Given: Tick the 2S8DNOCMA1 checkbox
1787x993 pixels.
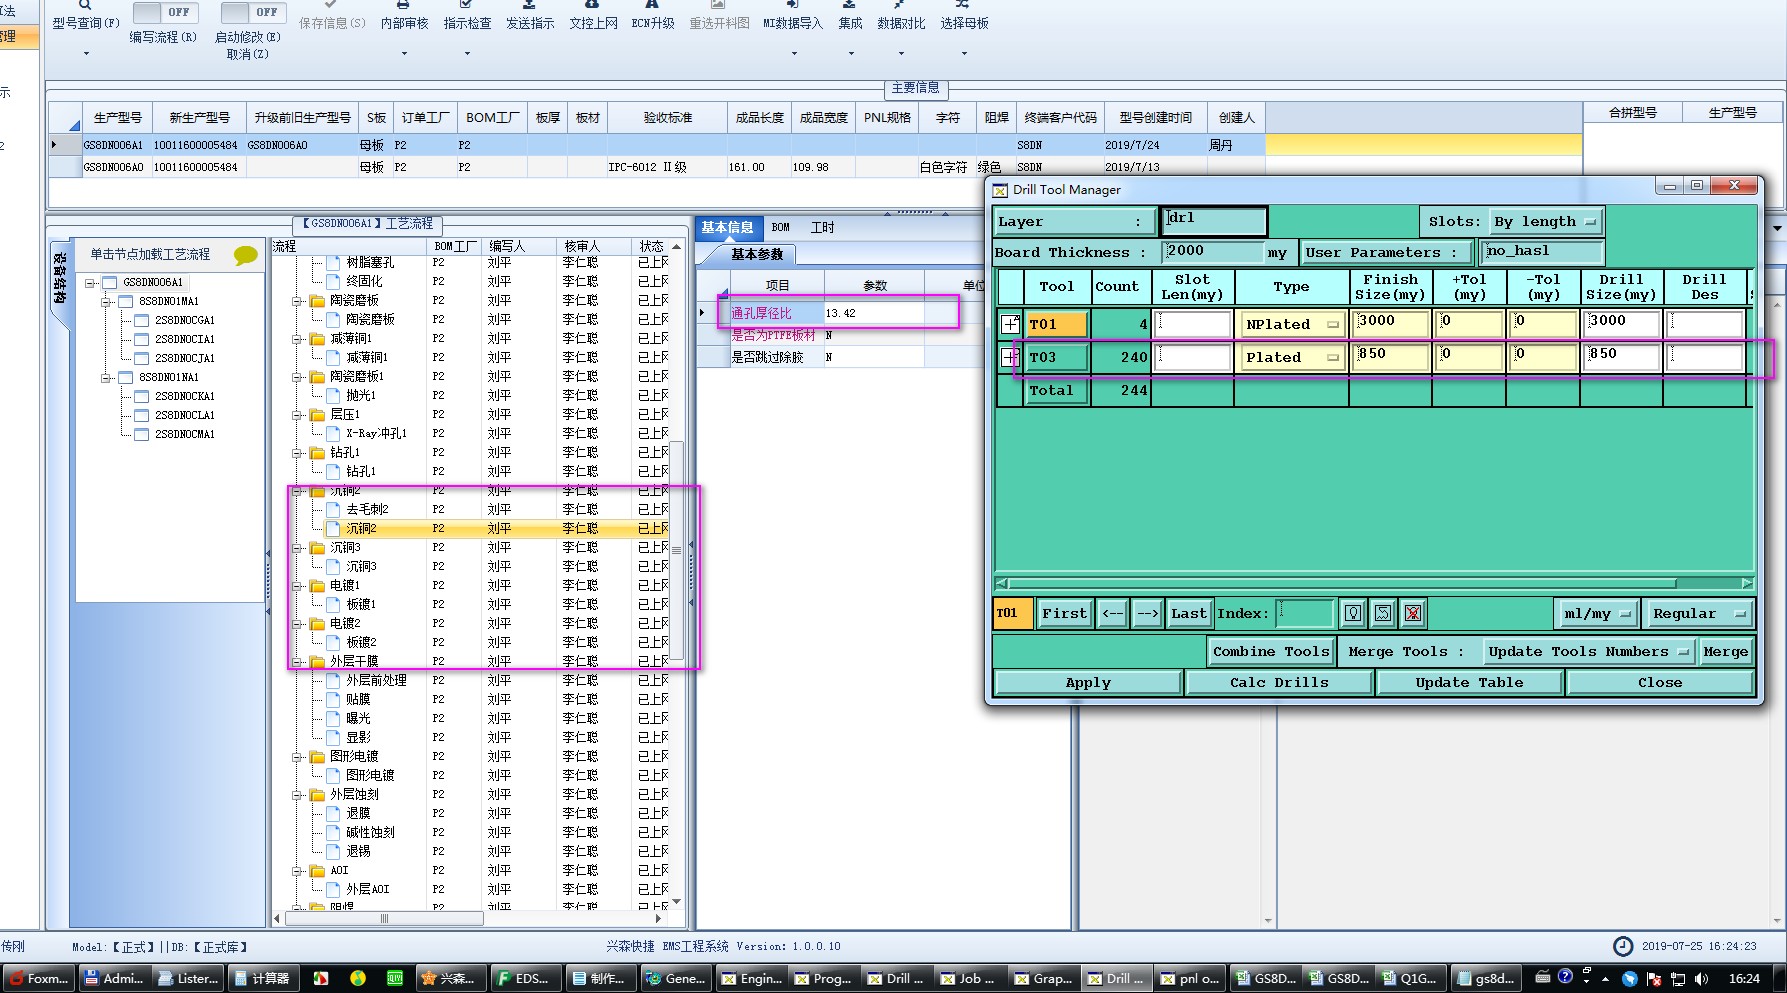Looking at the screenshot, I should tap(142, 434).
